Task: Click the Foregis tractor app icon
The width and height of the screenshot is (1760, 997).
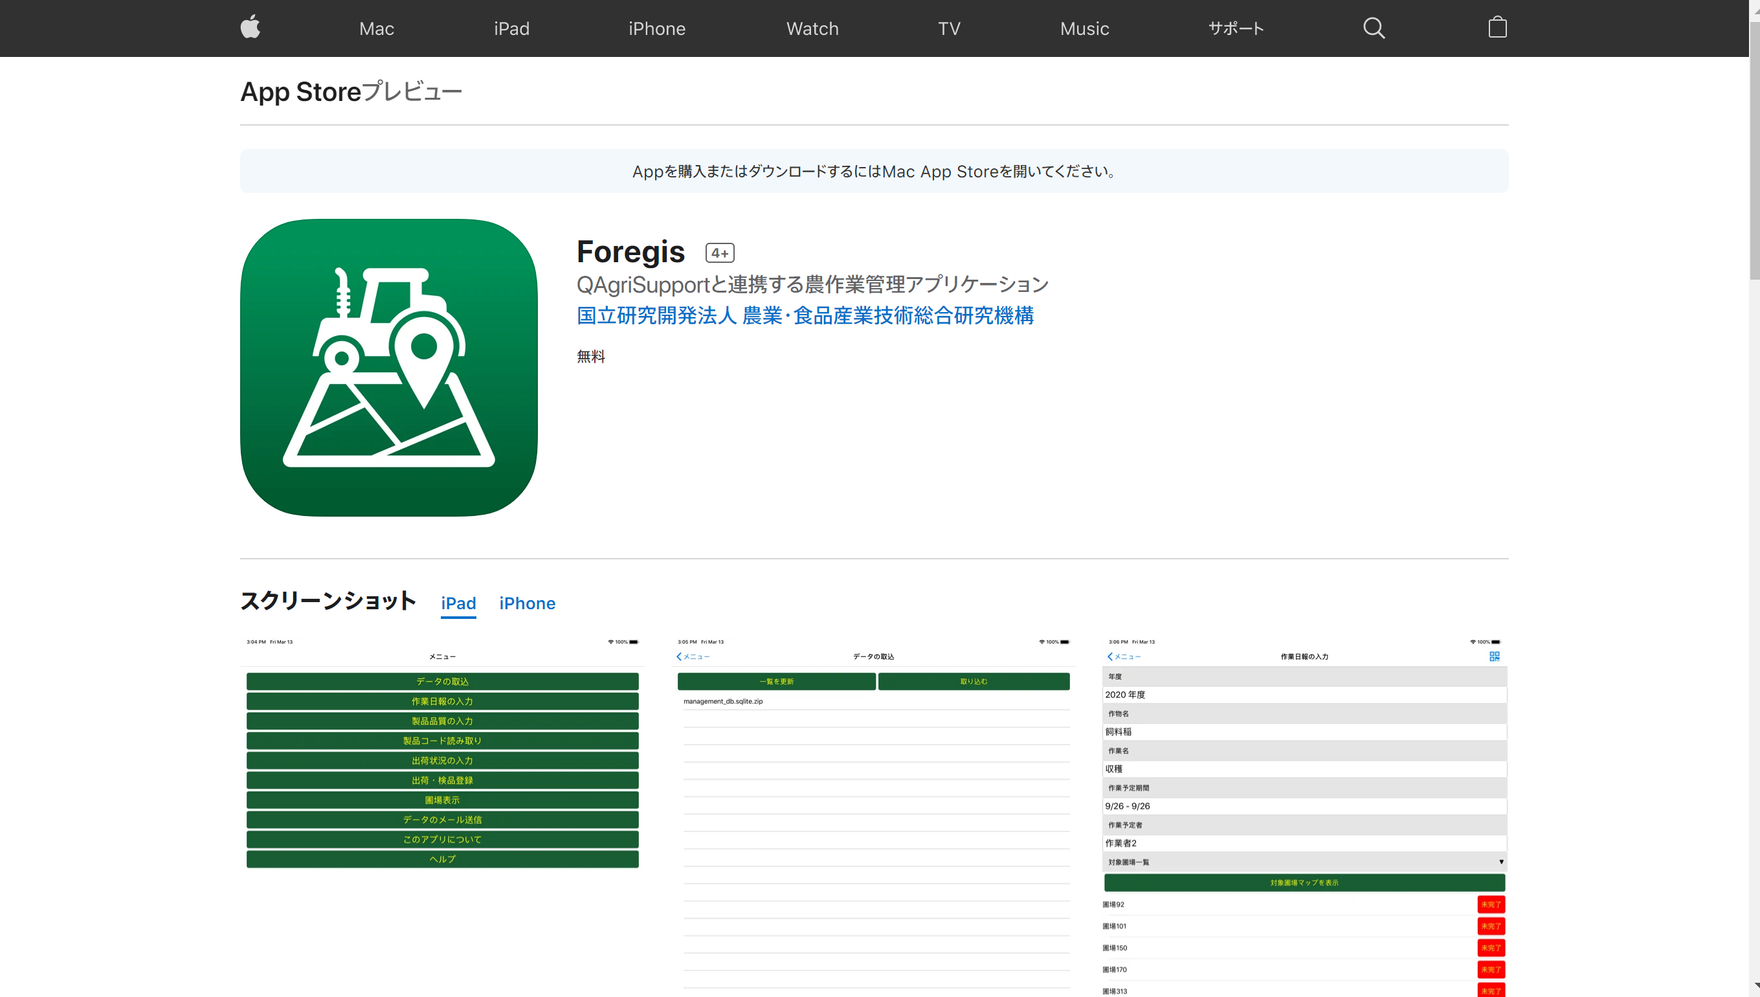Action: (x=389, y=368)
